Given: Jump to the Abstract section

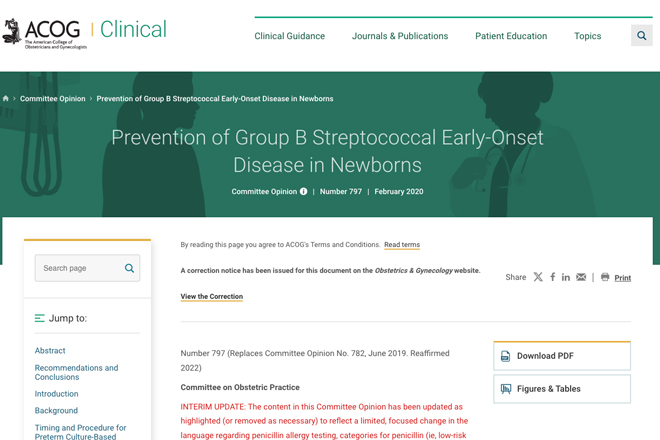Looking at the screenshot, I should [50, 351].
